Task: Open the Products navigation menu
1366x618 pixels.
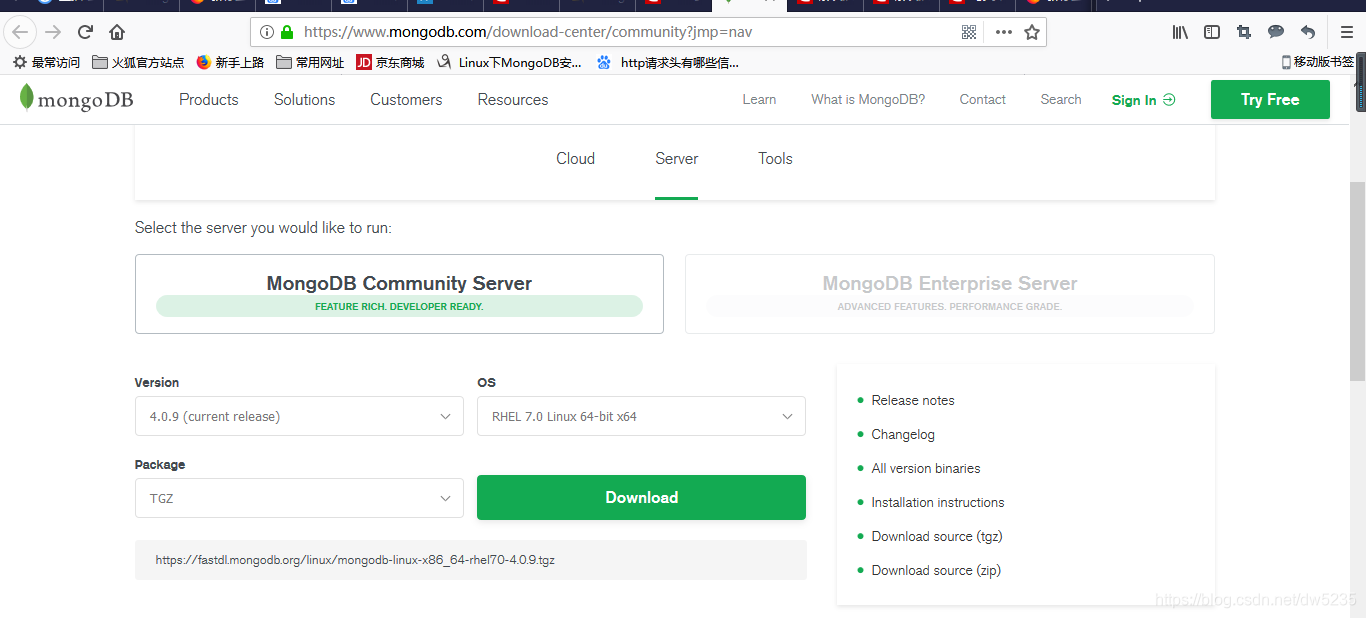Action: tap(209, 99)
